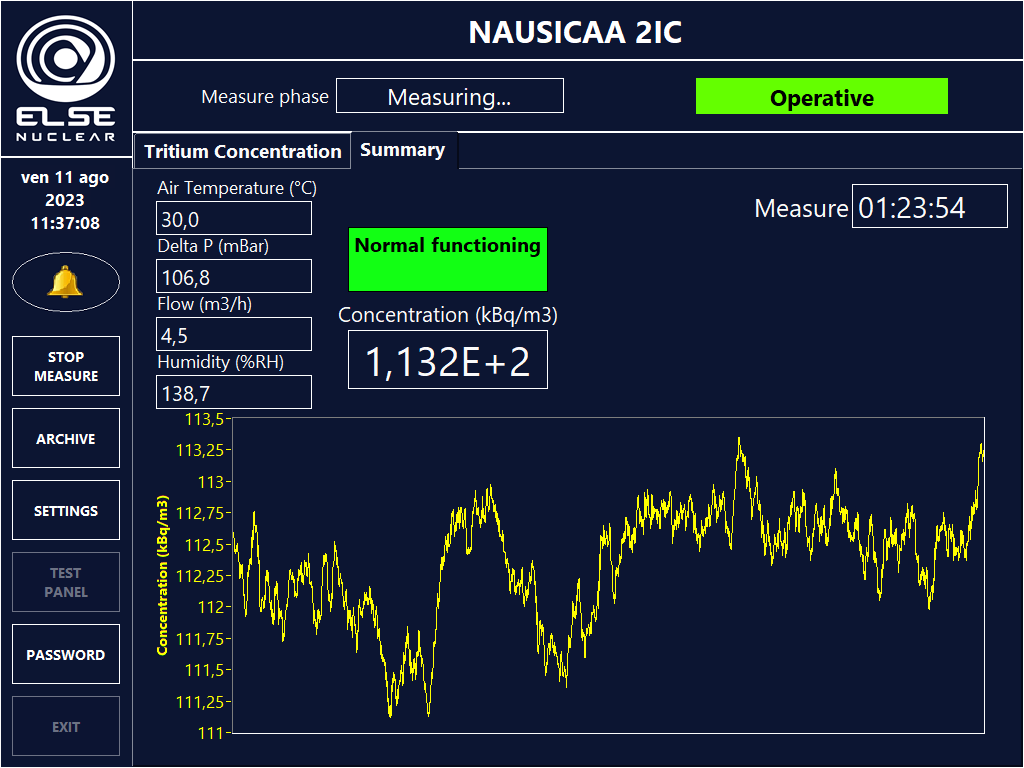Screen dimensions: 1024x768
Task: Select the Flow value field
Action: coord(234,335)
